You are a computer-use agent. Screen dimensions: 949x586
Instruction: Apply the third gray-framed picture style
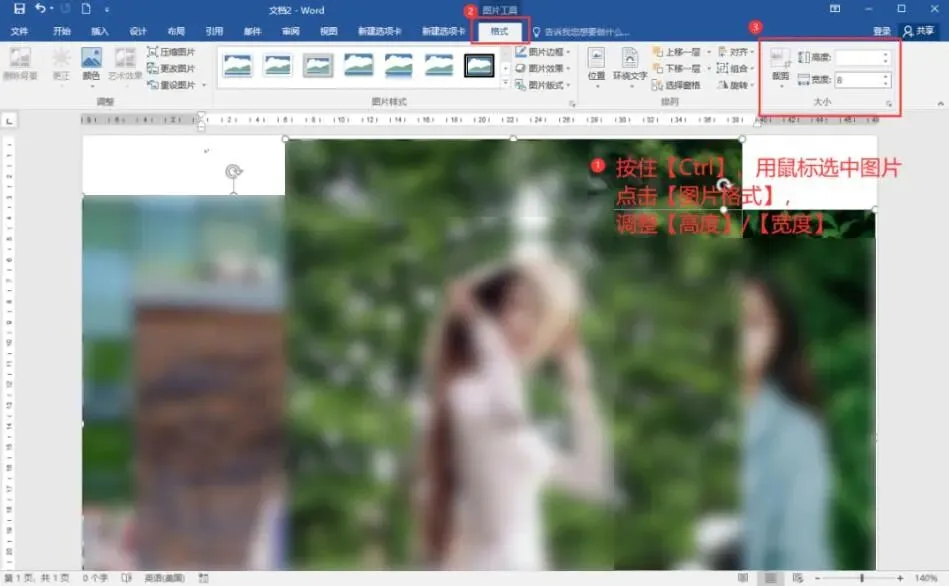pos(318,65)
